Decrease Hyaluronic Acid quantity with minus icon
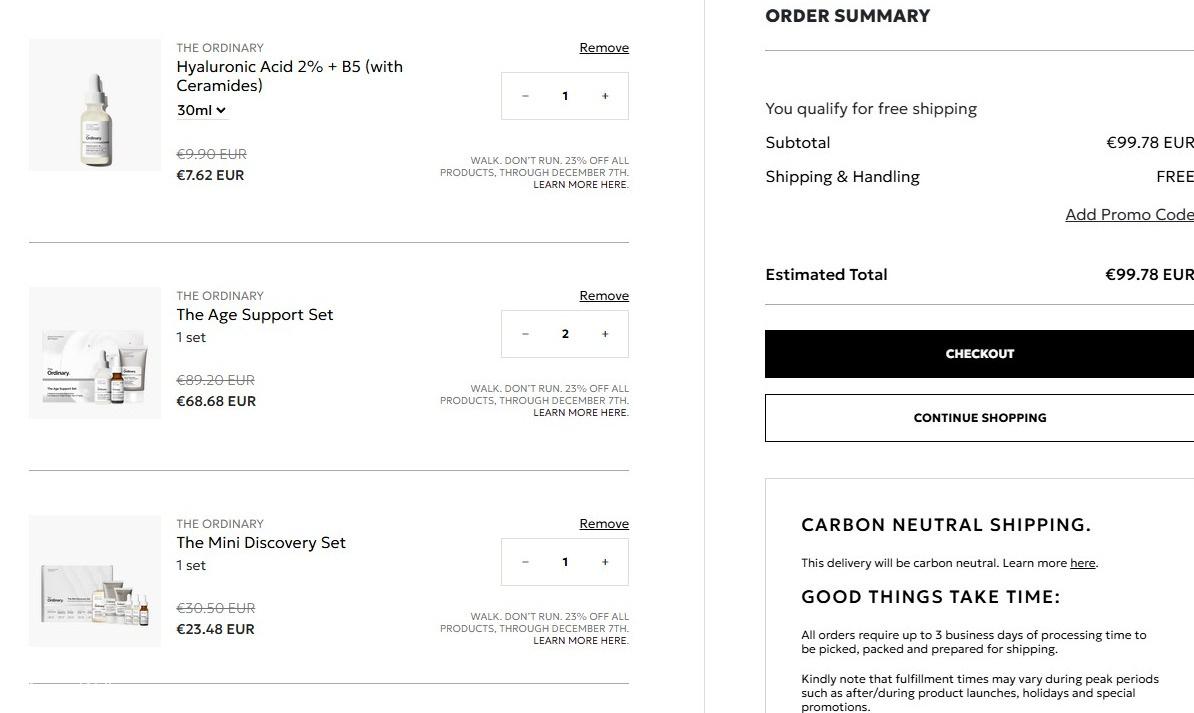This screenshot has width=1194, height=713. coord(525,96)
